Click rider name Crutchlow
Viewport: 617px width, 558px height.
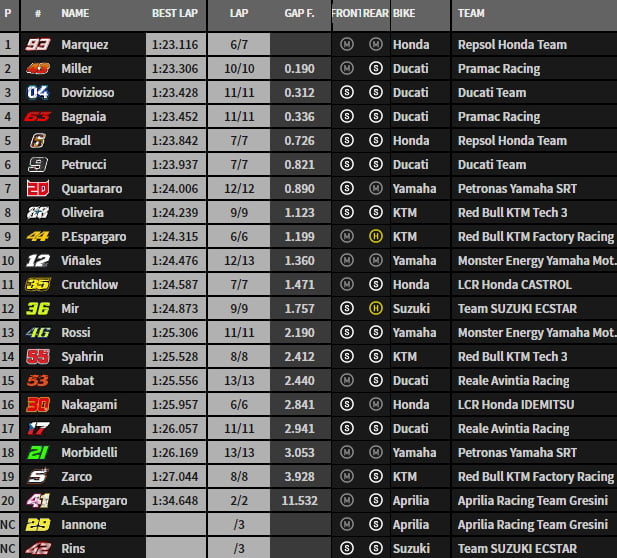(89, 285)
